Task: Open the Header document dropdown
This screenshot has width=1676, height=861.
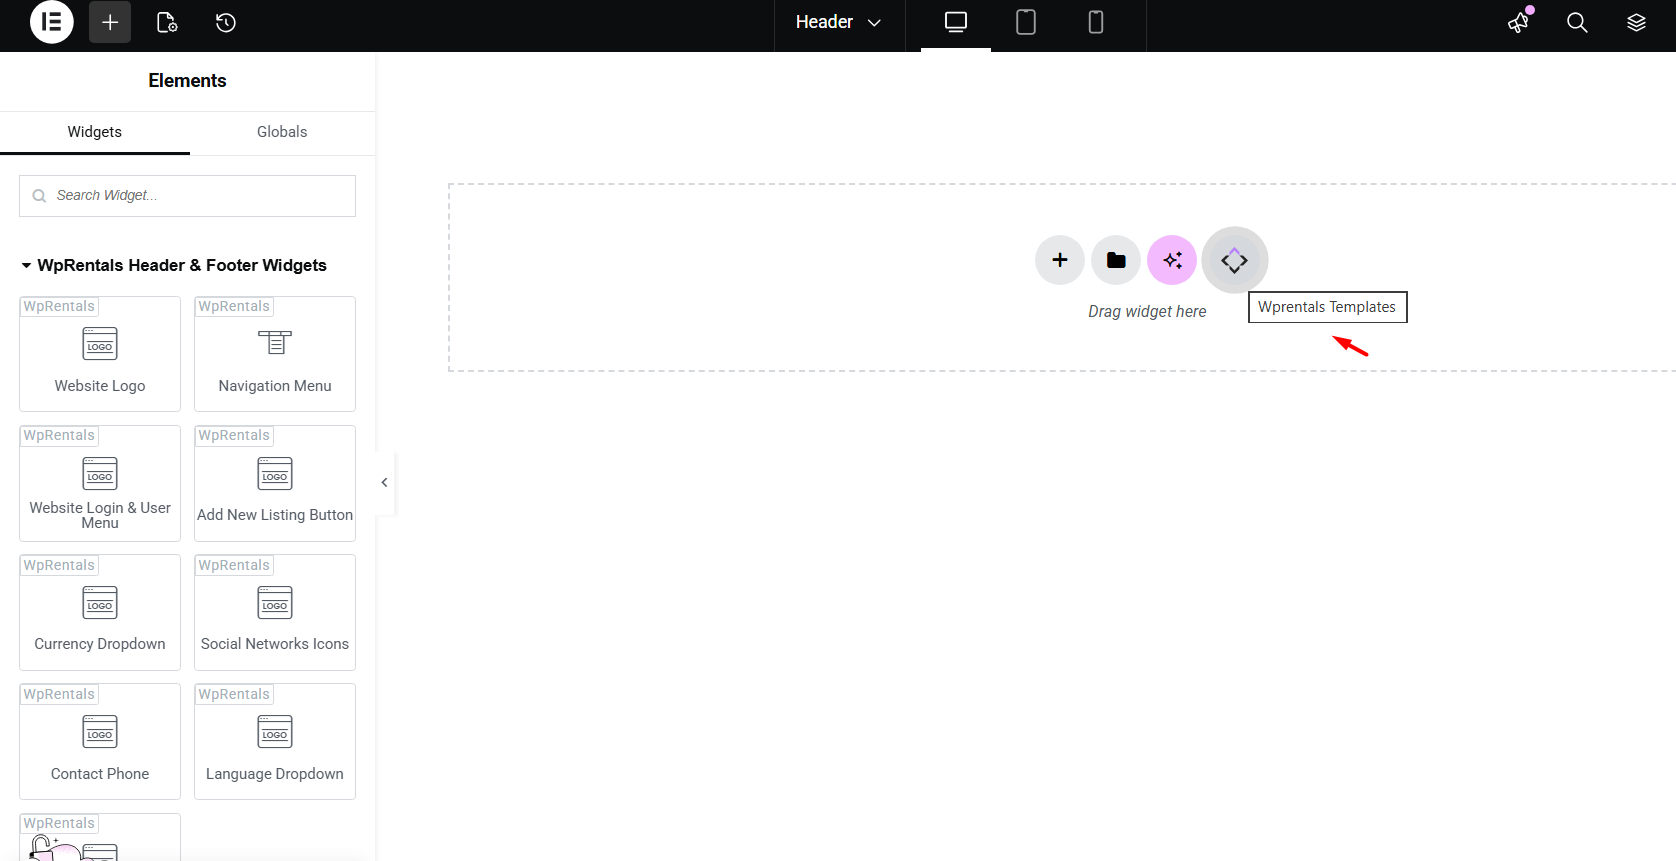Action: tap(838, 22)
